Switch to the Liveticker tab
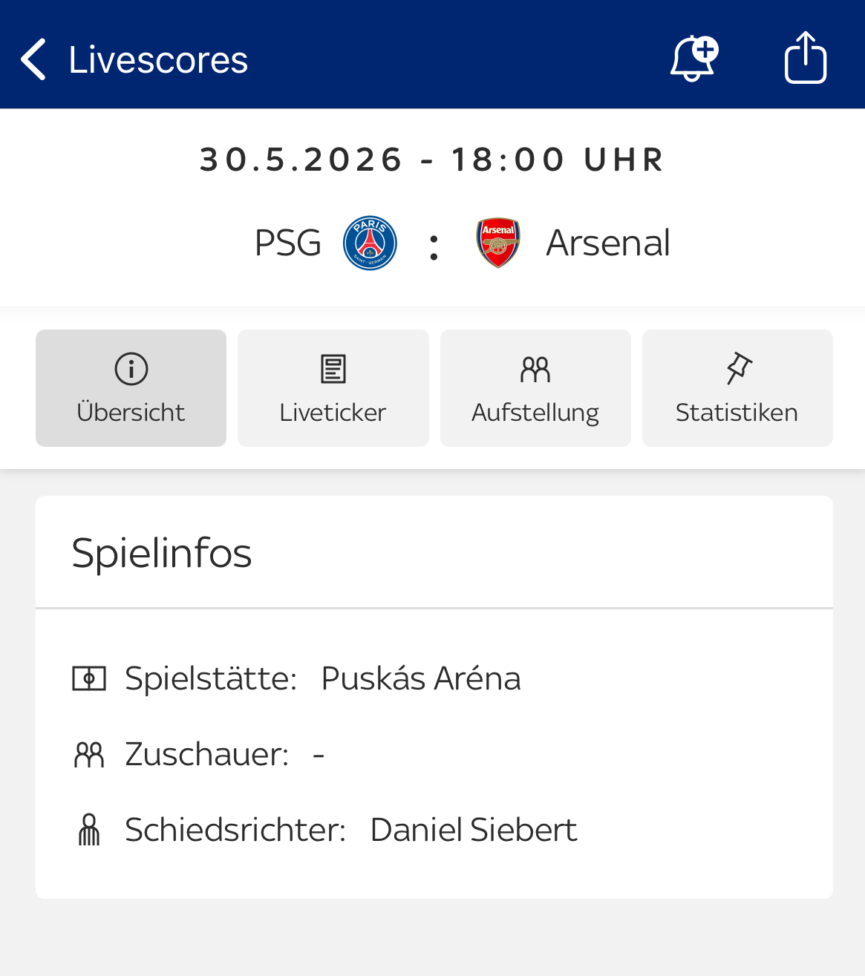The height and width of the screenshot is (976, 865). coord(333,388)
